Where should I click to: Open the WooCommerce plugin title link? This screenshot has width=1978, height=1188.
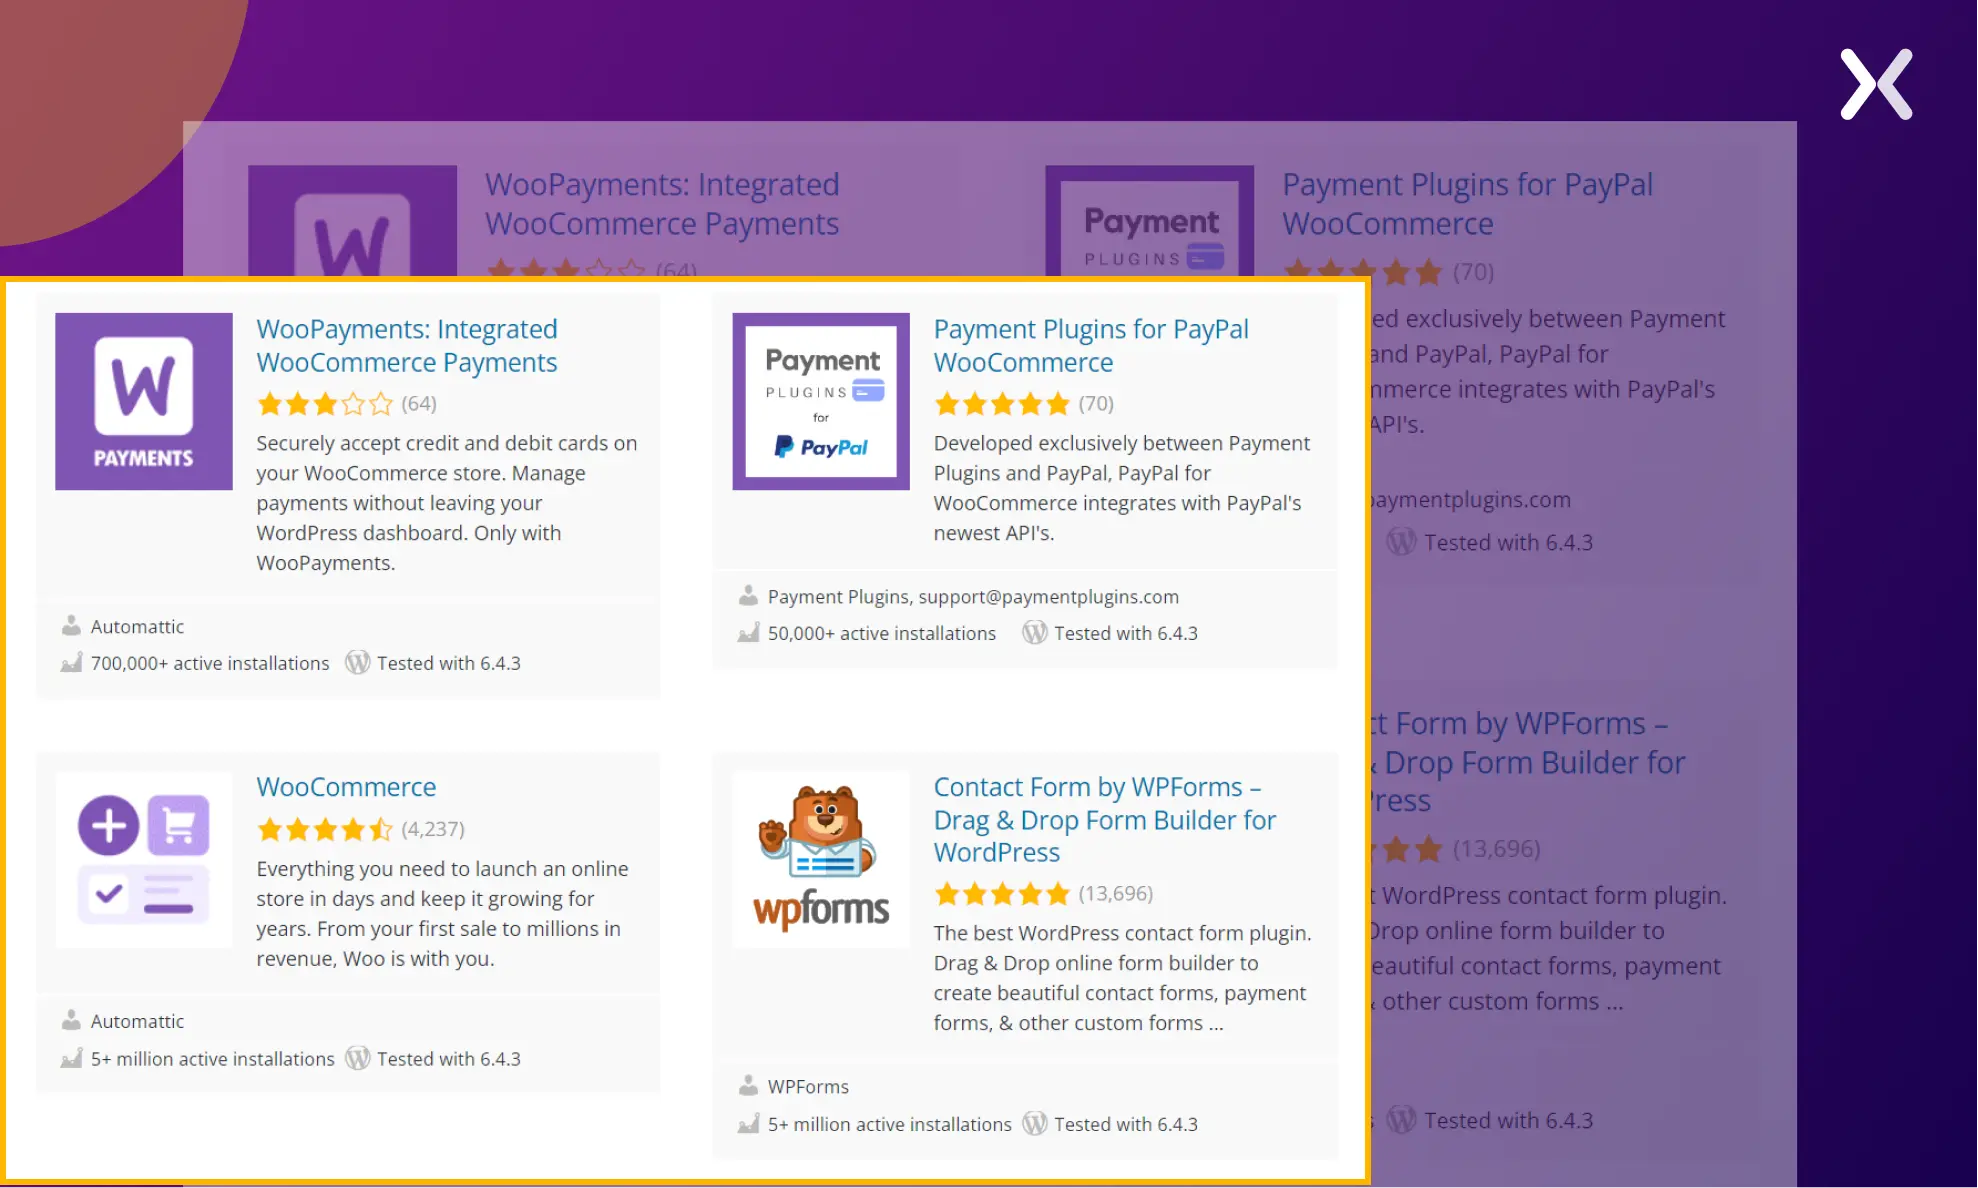pyautogui.click(x=346, y=787)
